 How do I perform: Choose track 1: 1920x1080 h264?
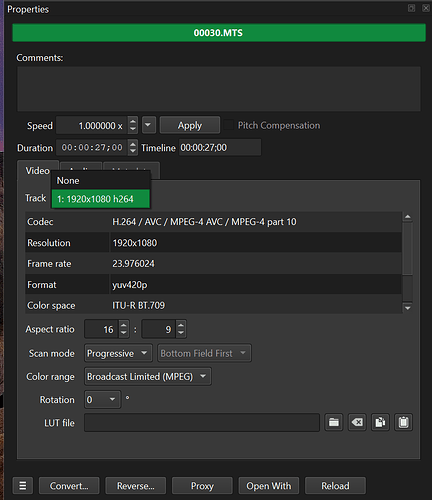[101, 199]
